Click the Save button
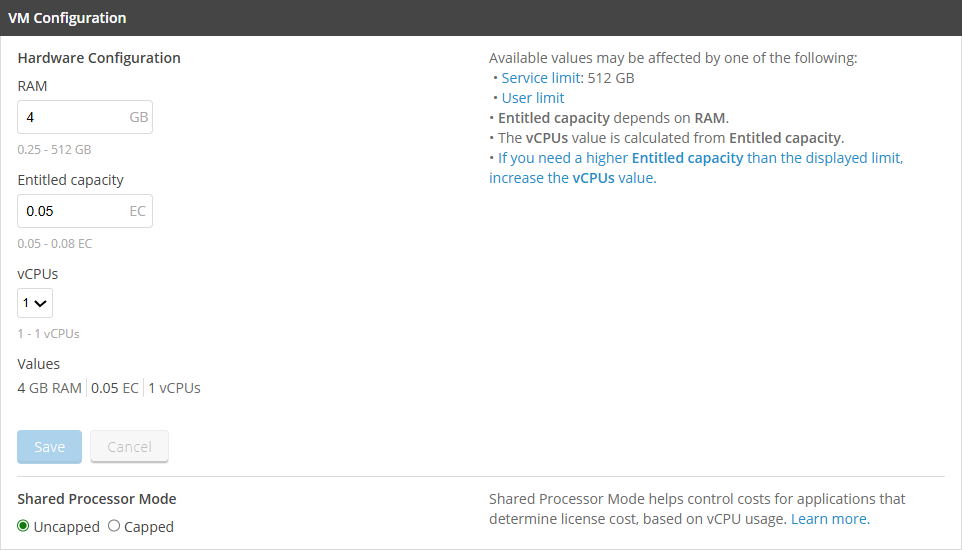The image size is (962, 550). pos(49,447)
